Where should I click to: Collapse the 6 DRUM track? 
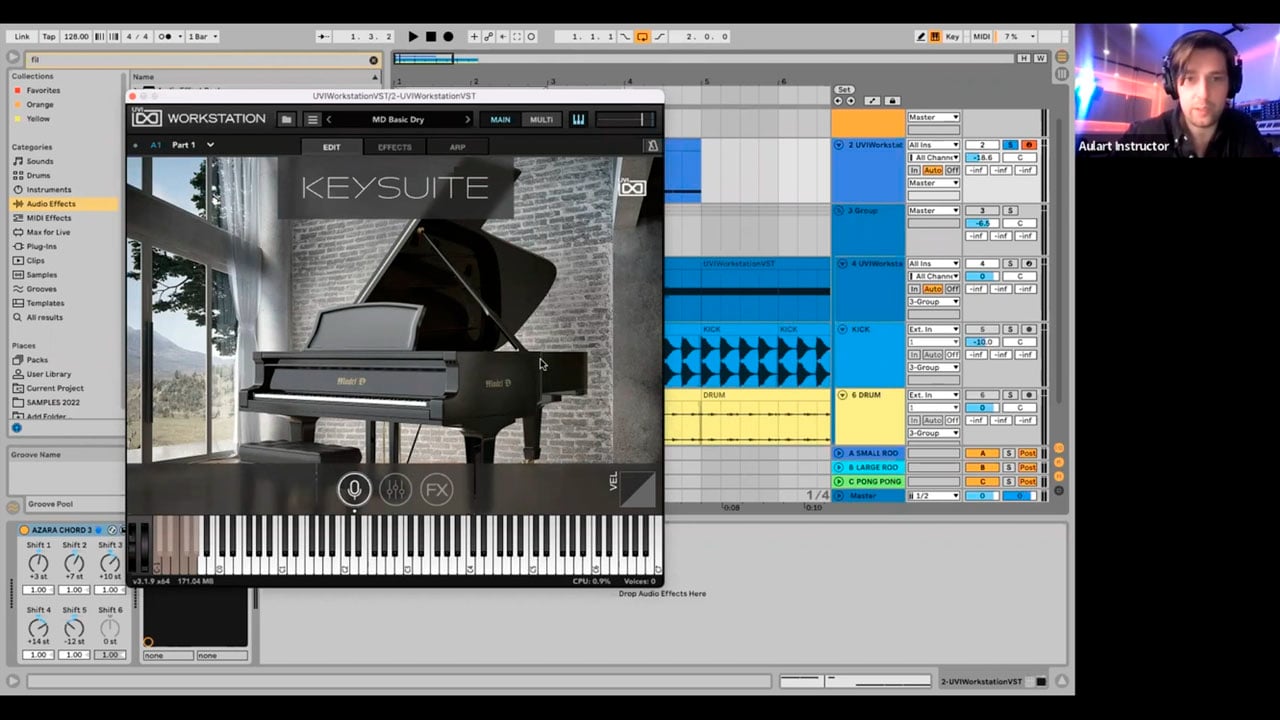(x=842, y=395)
